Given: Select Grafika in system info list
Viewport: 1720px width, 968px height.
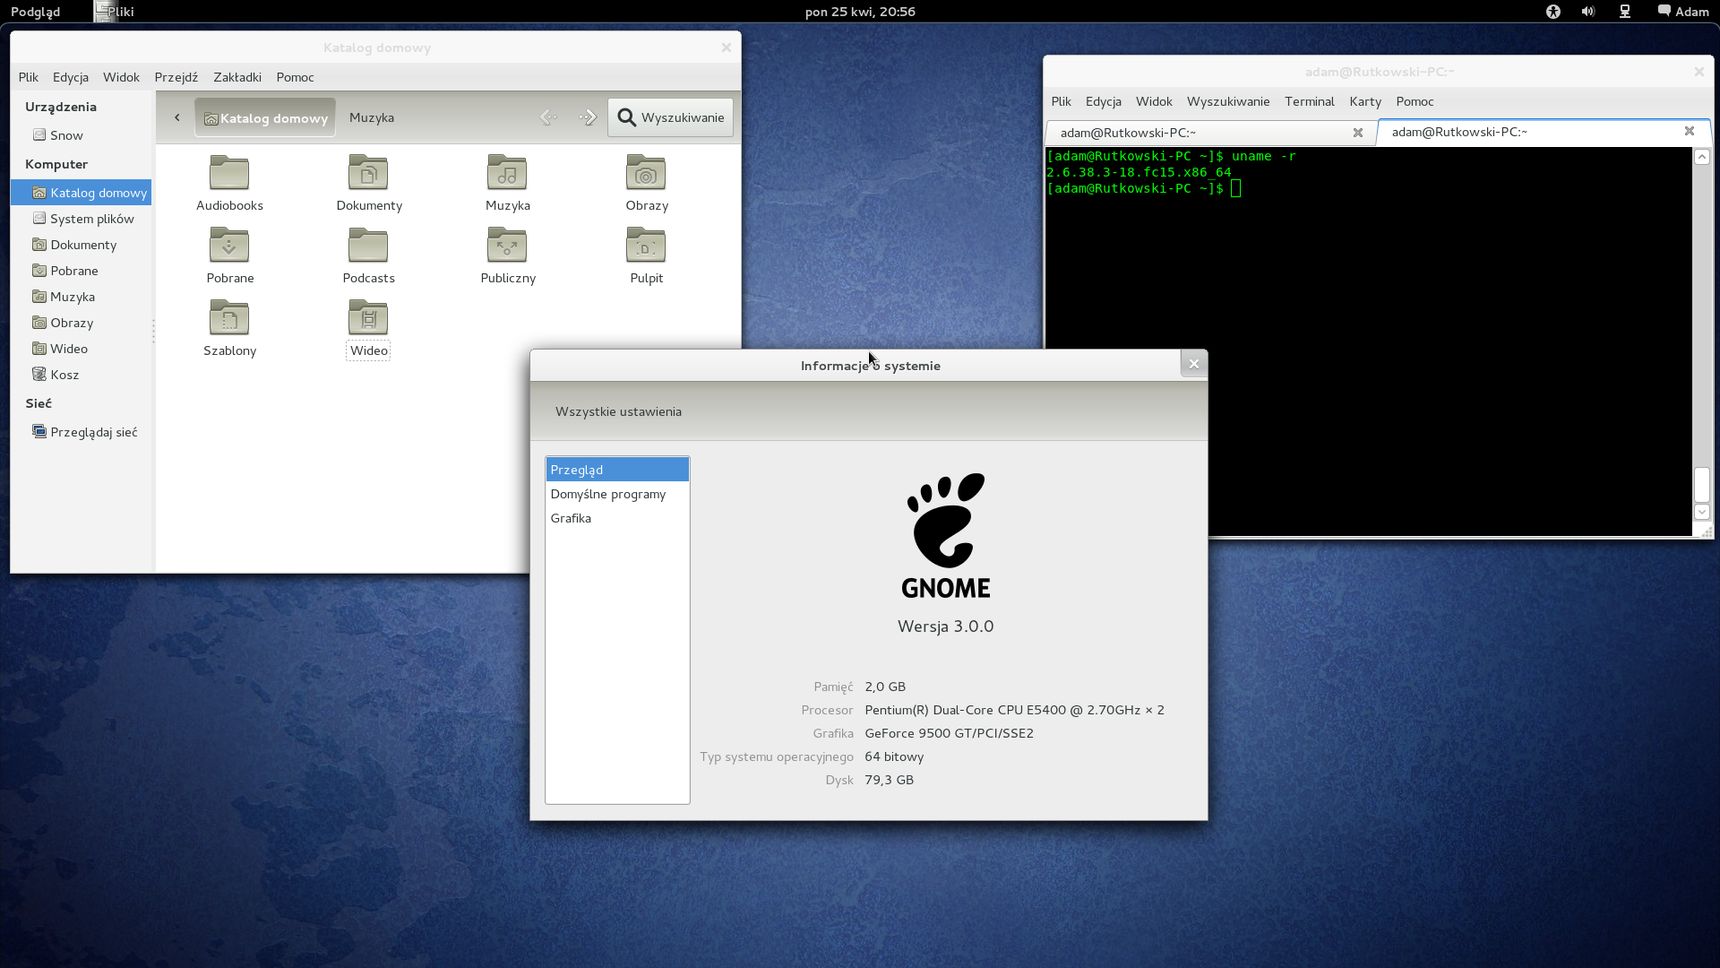Looking at the screenshot, I should coord(617,518).
